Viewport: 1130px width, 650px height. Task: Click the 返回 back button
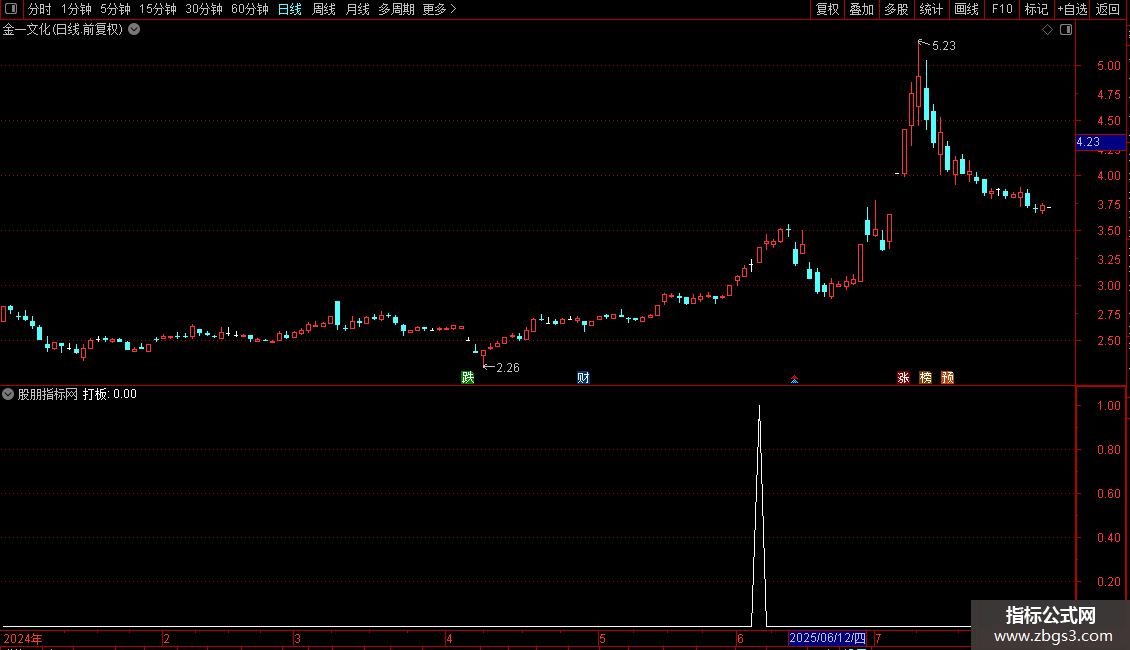1108,9
